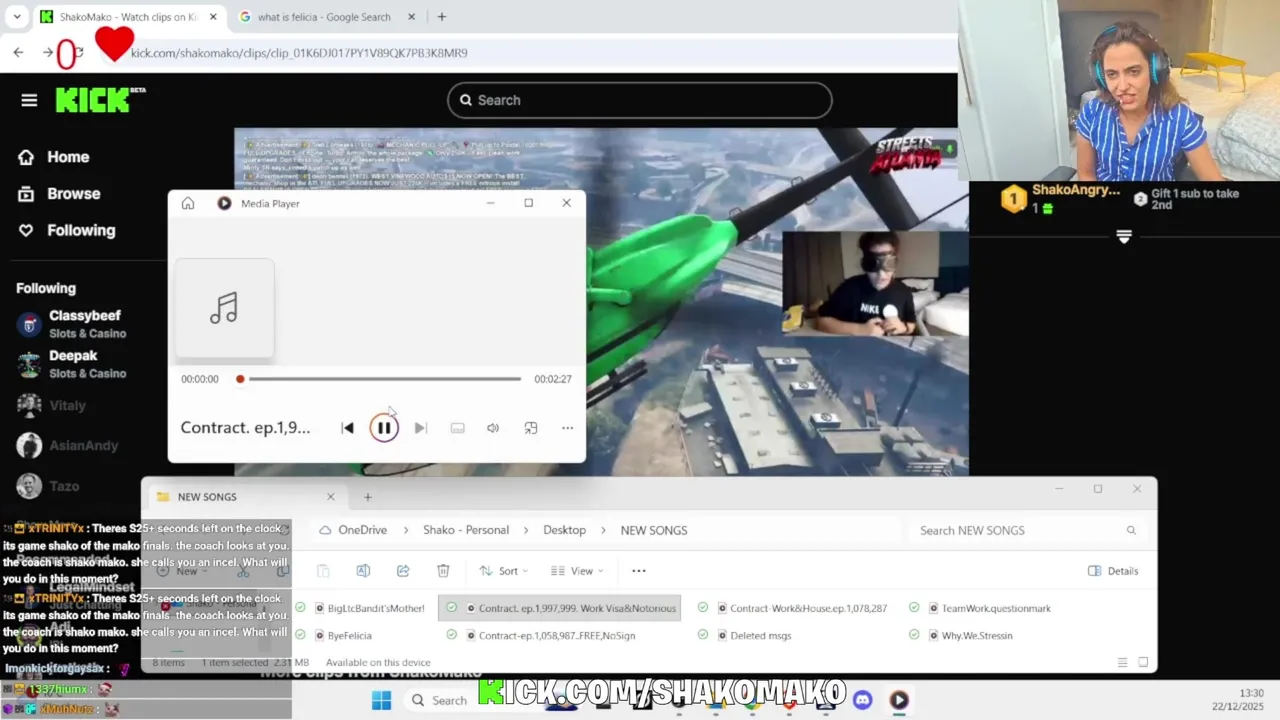Click the music note album art
The height and width of the screenshot is (720, 1280).
tap(225, 308)
